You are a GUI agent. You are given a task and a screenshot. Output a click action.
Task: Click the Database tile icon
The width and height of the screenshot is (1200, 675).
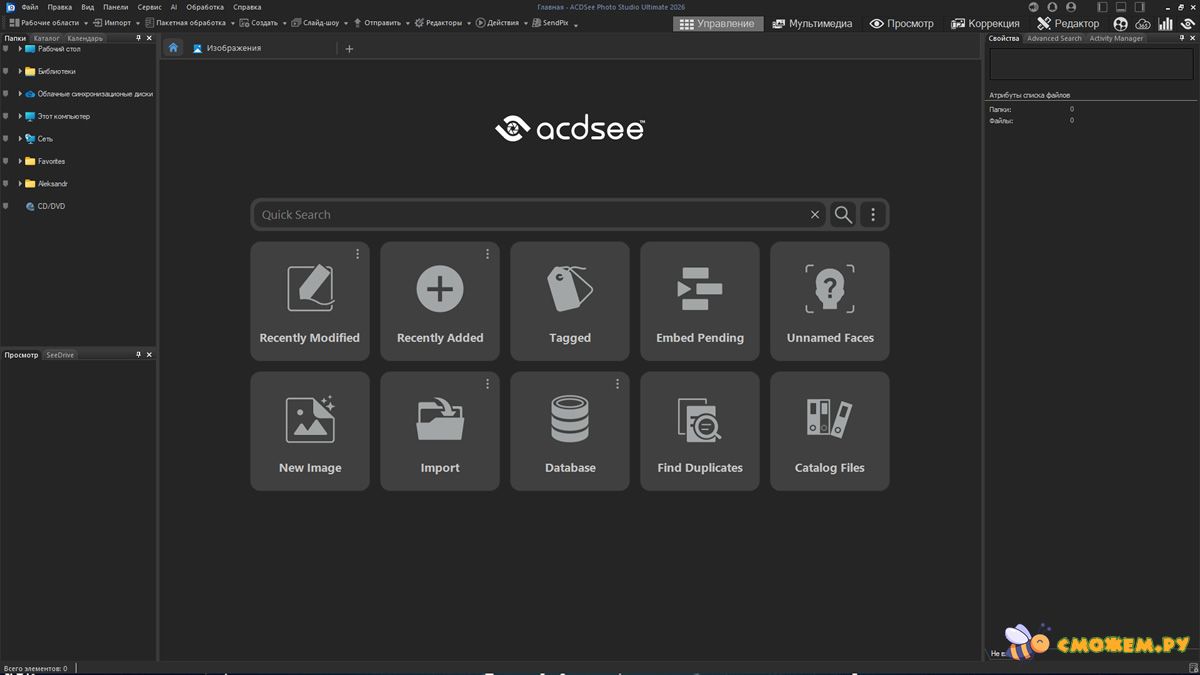tap(570, 420)
